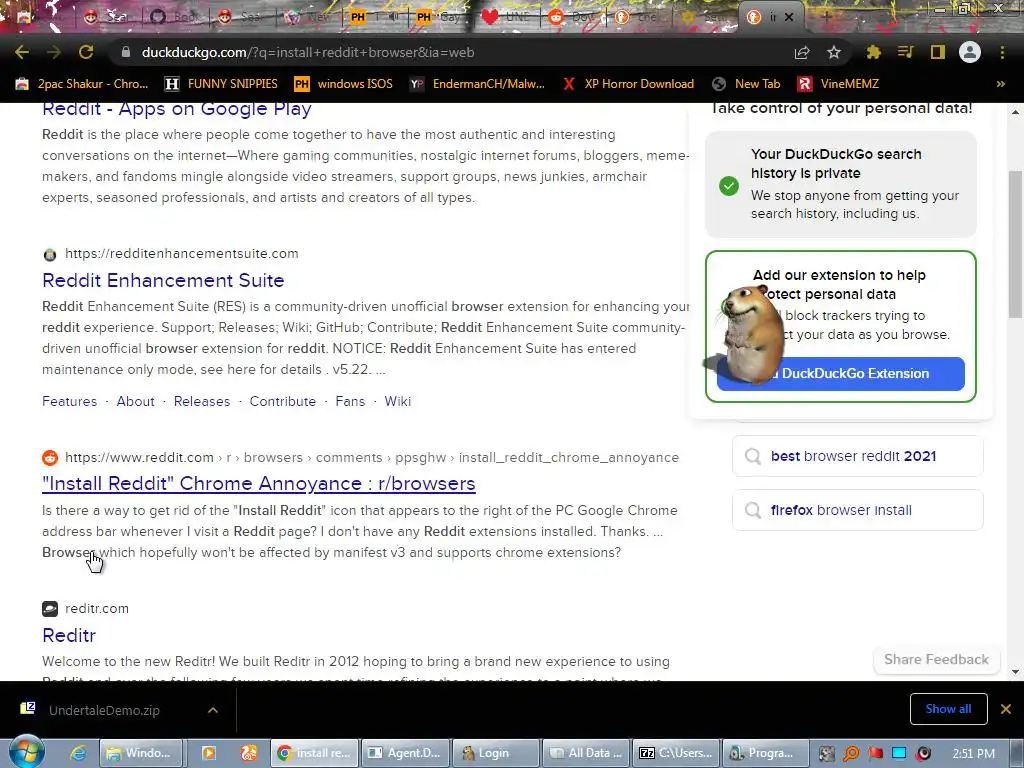Go back to the previous page
Viewport: 1024px width, 768px height.
coord(22,52)
